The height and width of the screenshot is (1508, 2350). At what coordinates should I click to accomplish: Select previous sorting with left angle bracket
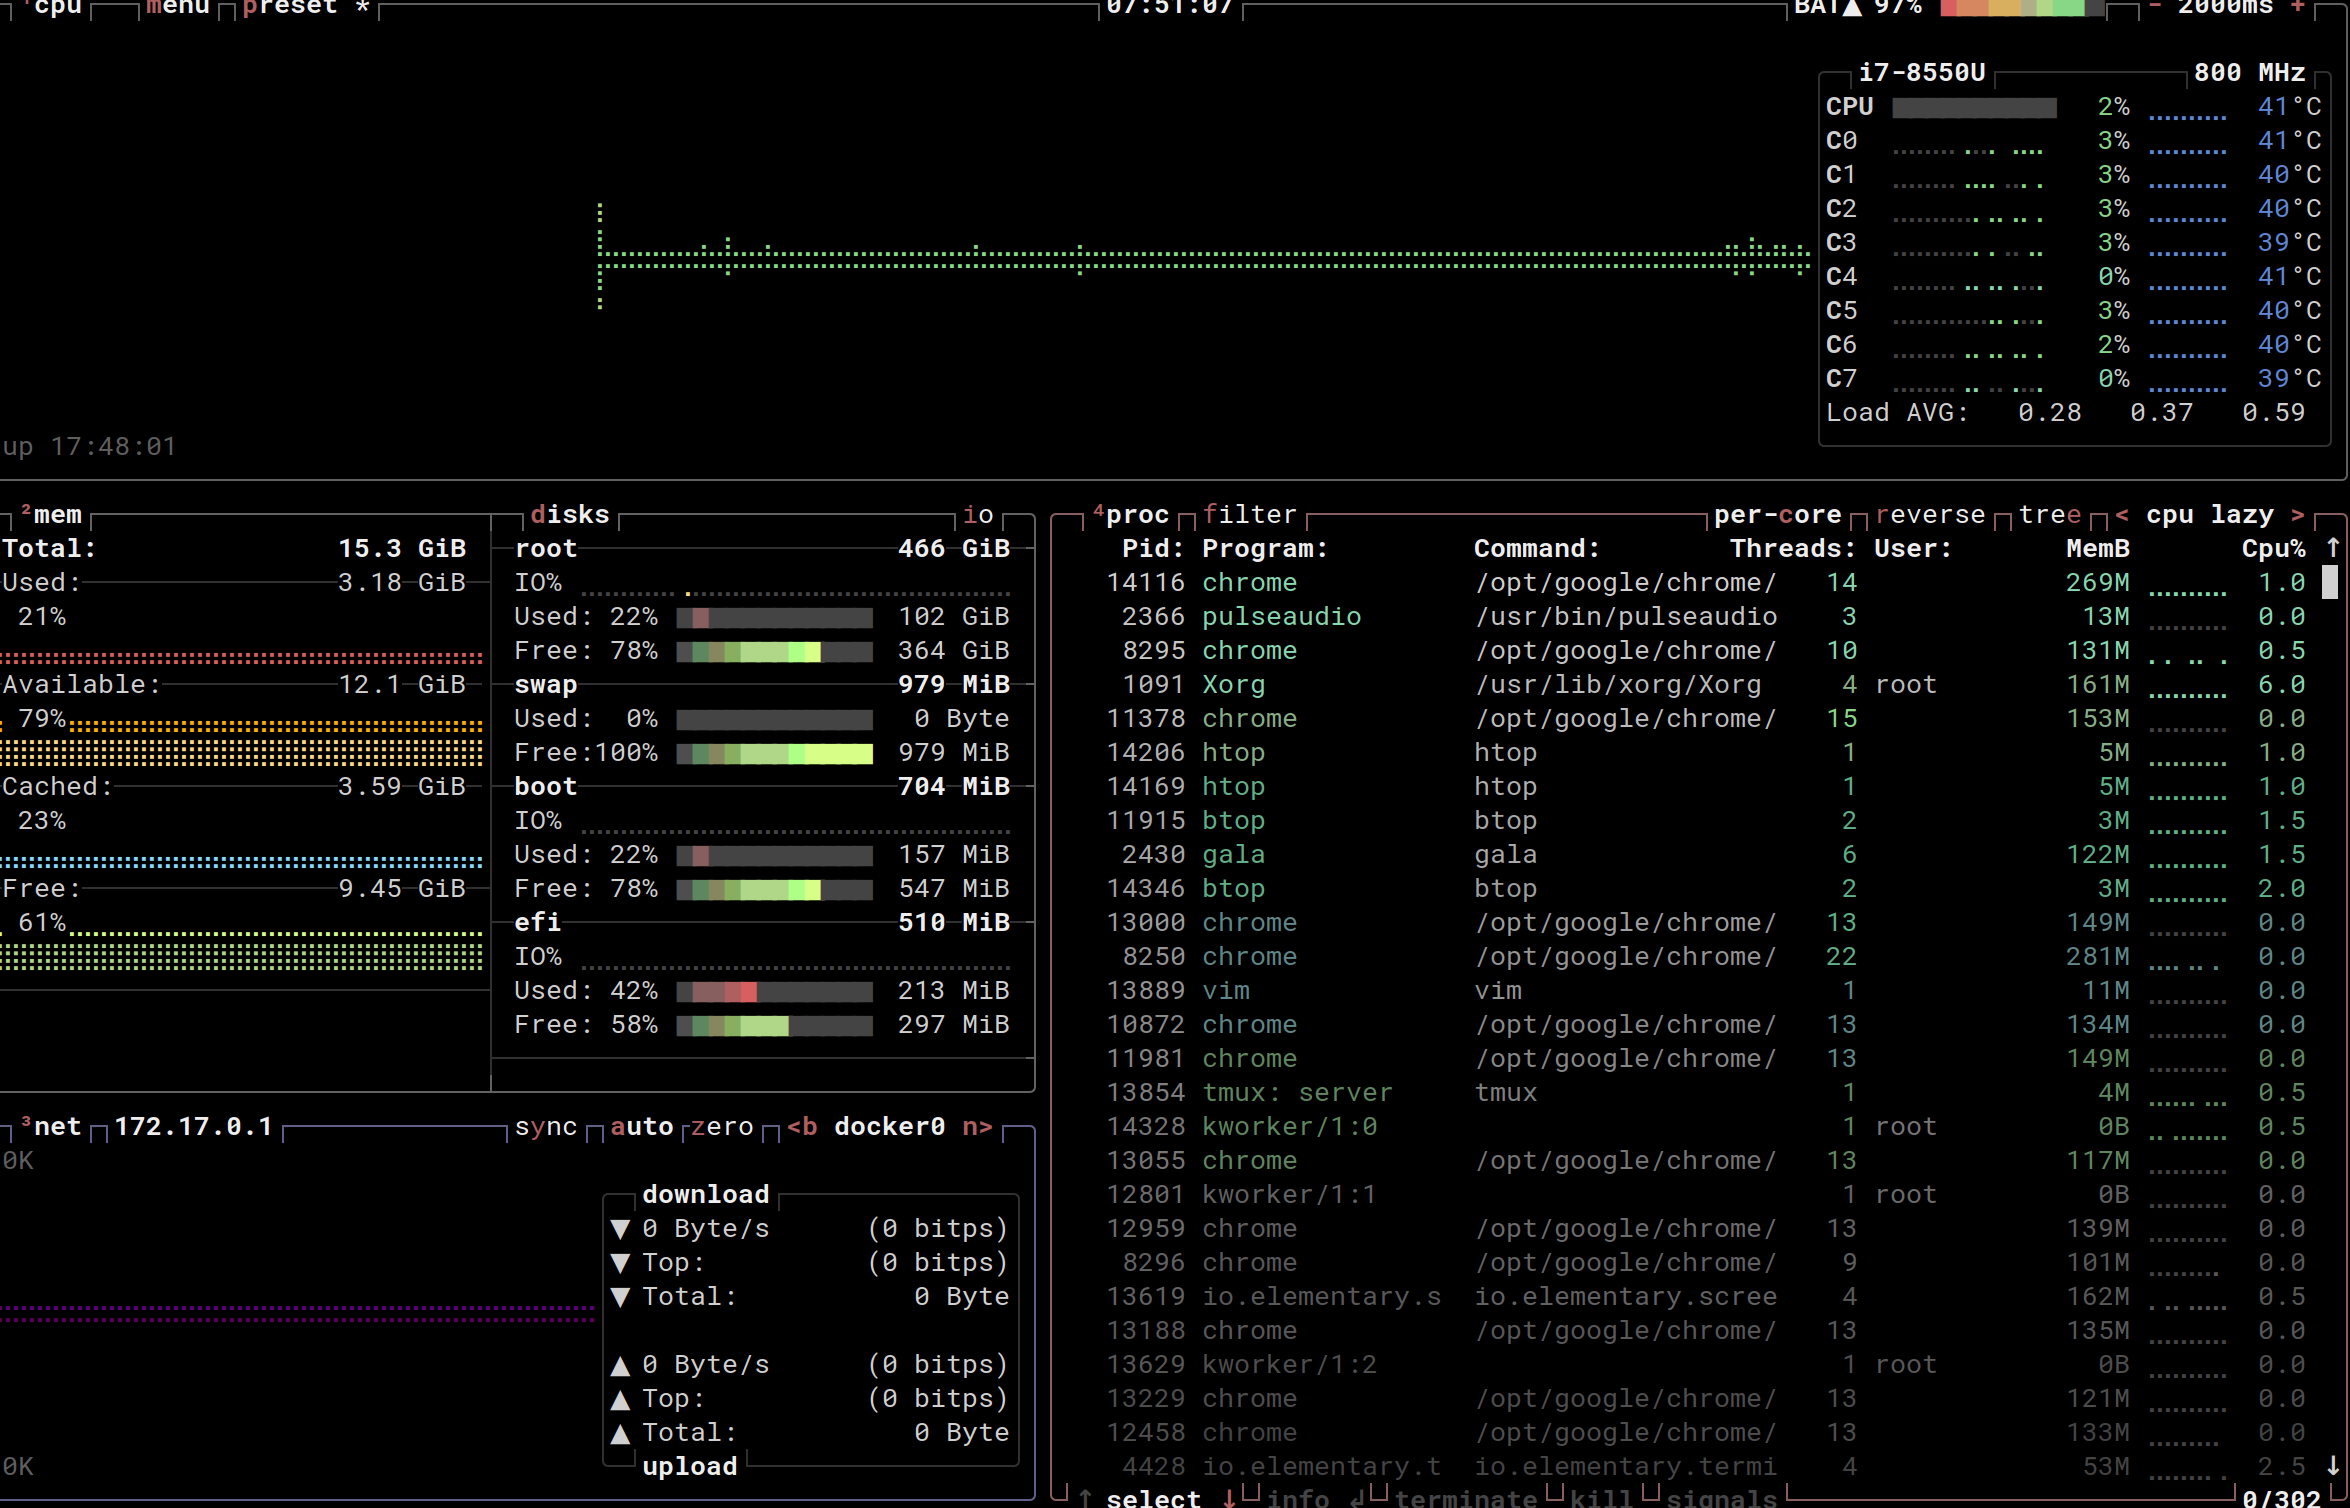point(2122,515)
